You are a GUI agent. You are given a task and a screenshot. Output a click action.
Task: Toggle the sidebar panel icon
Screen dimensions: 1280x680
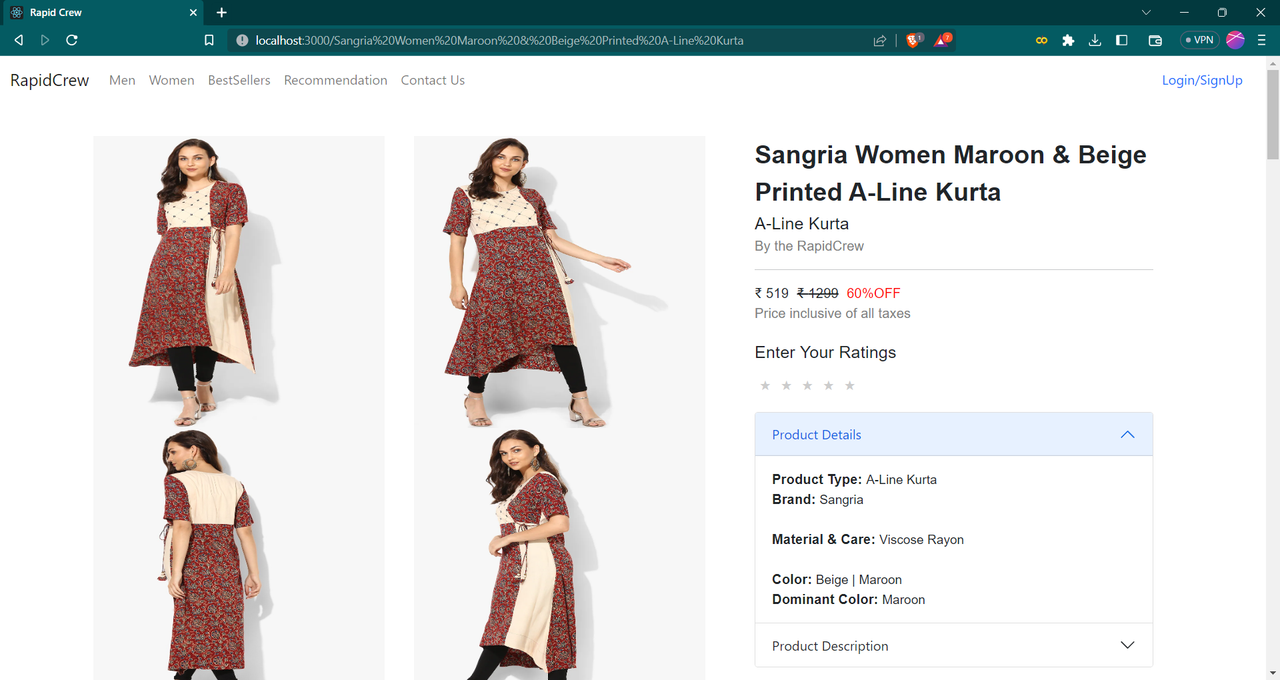1122,41
